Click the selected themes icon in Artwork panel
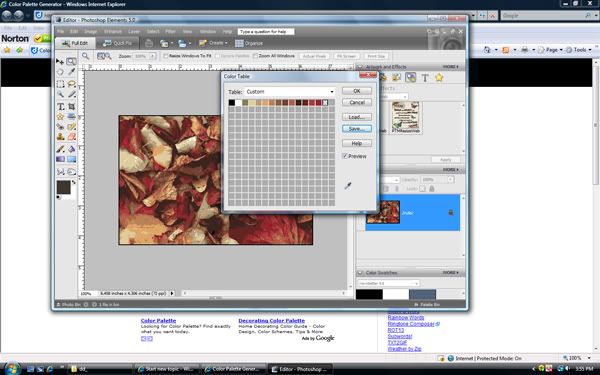 tap(411, 78)
